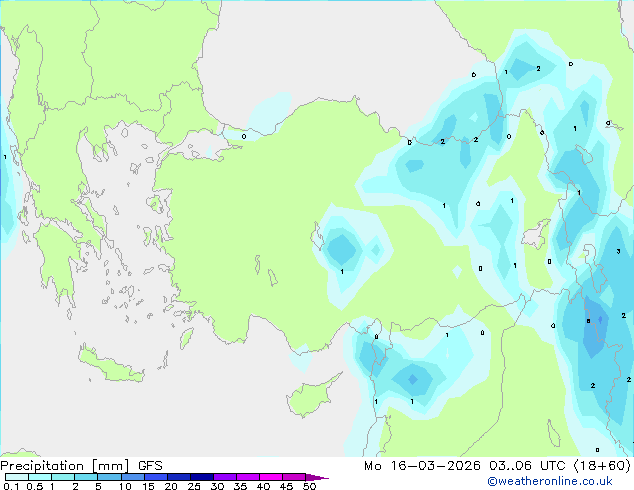Image resolution: width=634 pixels, height=490 pixels.
Task: Click the '(18+60)' forecast run text
Action: click(602, 466)
